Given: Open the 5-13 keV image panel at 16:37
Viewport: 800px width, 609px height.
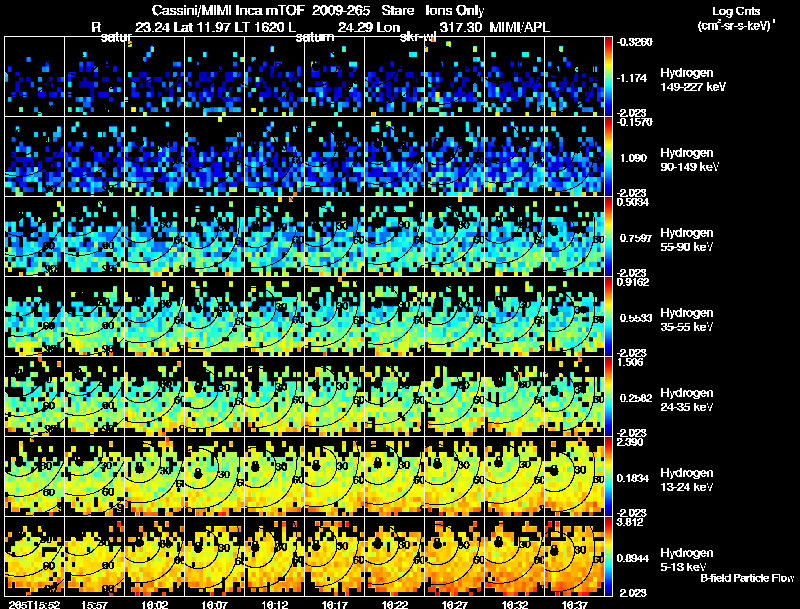Looking at the screenshot, I should (x=574, y=556).
